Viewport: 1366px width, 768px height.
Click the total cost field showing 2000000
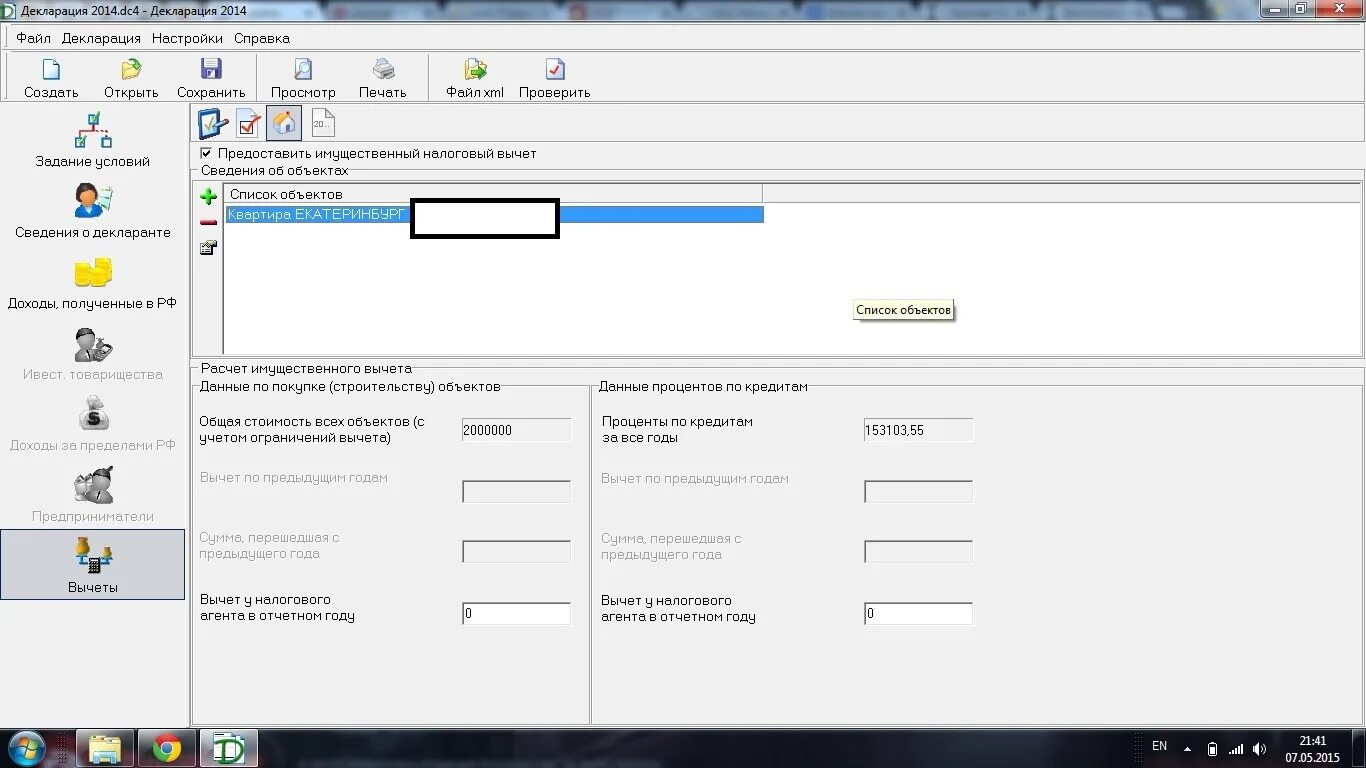[x=516, y=430]
